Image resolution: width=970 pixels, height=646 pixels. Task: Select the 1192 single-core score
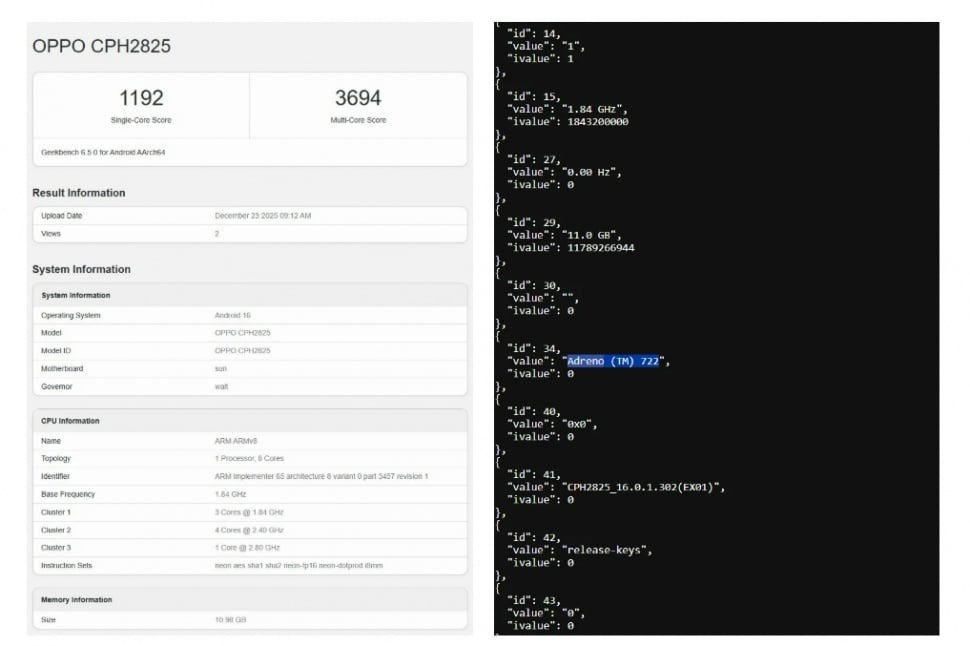coord(141,98)
